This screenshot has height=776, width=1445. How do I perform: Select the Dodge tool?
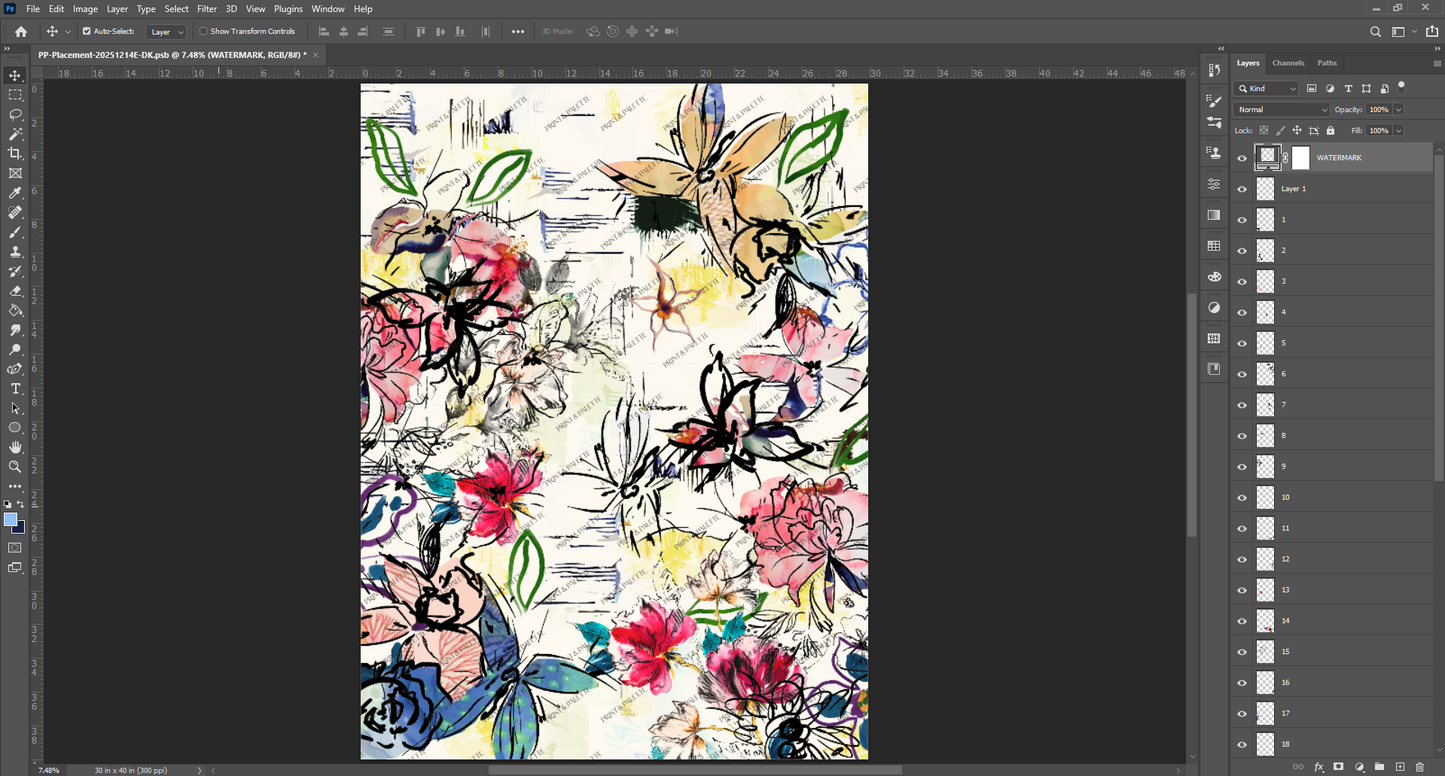[15, 349]
